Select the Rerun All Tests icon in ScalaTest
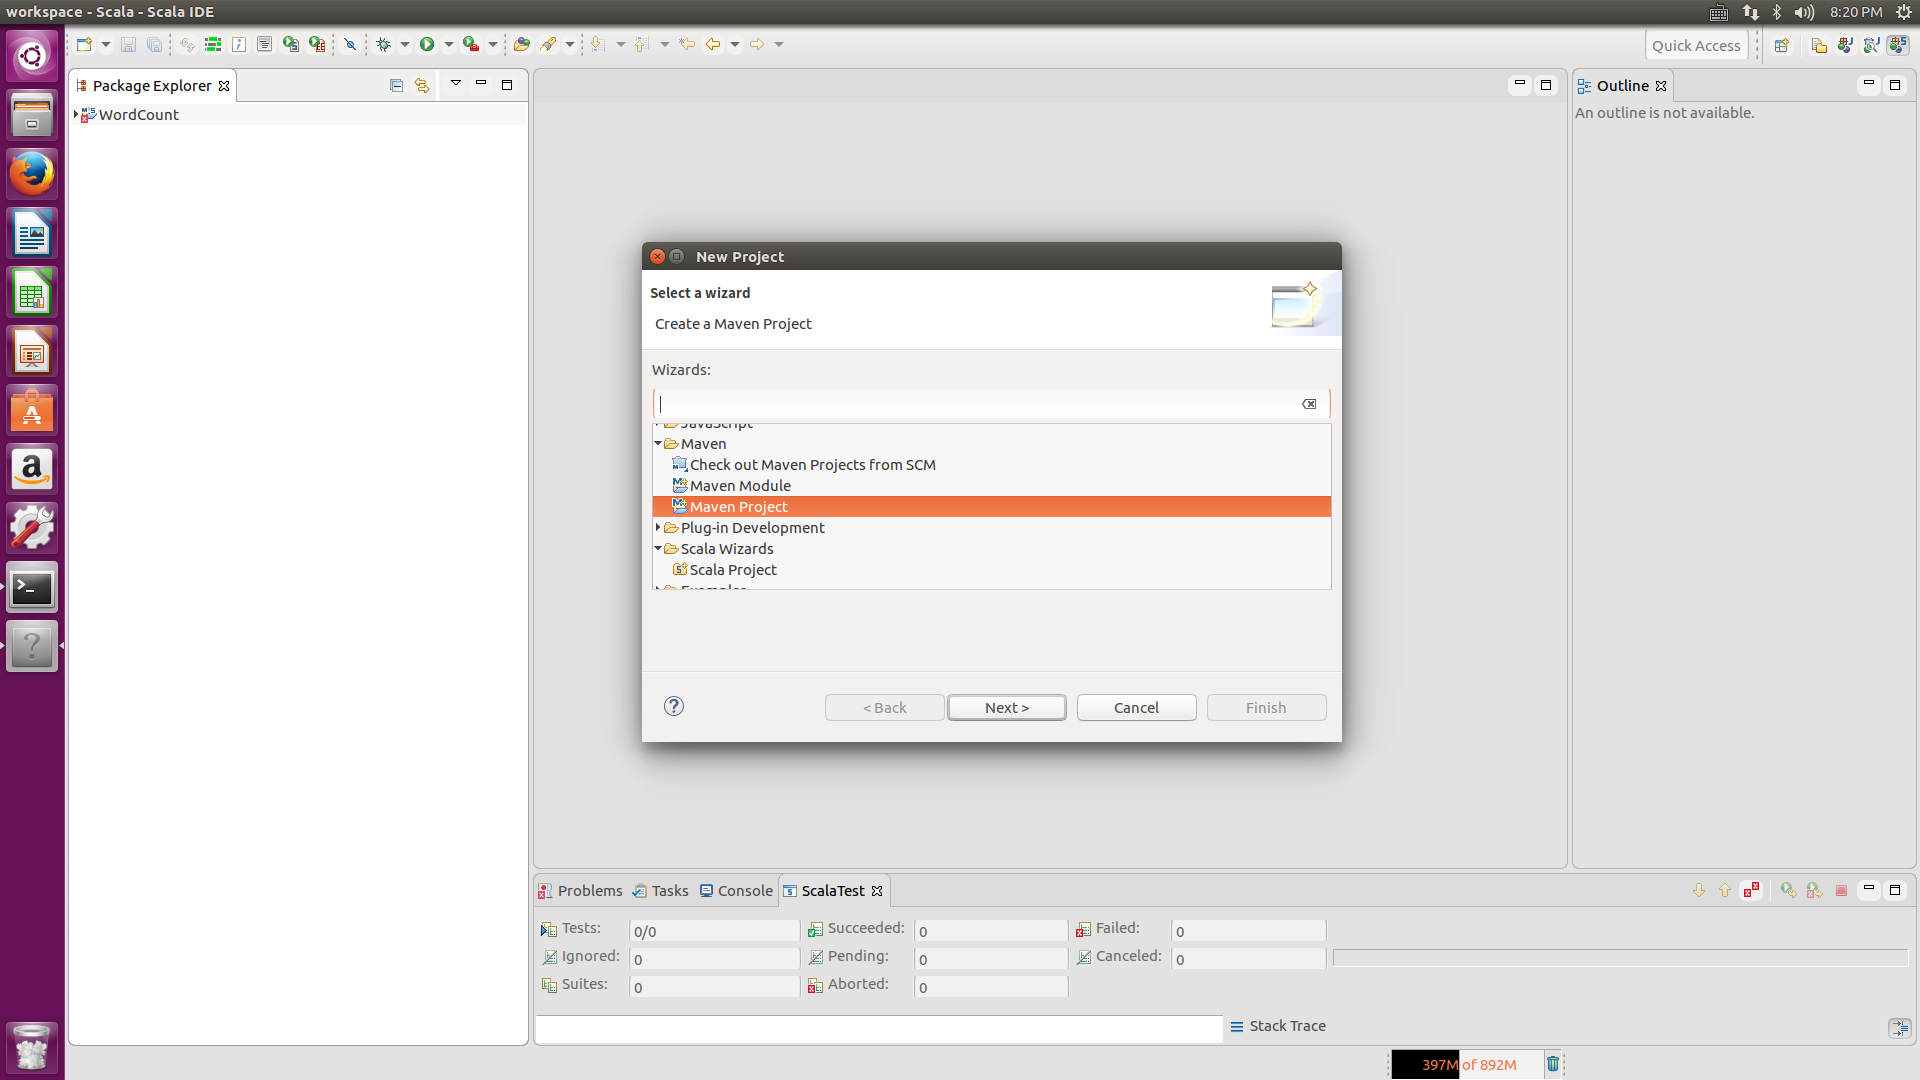This screenshot has height=1080, width=1920. (1789, 889)
